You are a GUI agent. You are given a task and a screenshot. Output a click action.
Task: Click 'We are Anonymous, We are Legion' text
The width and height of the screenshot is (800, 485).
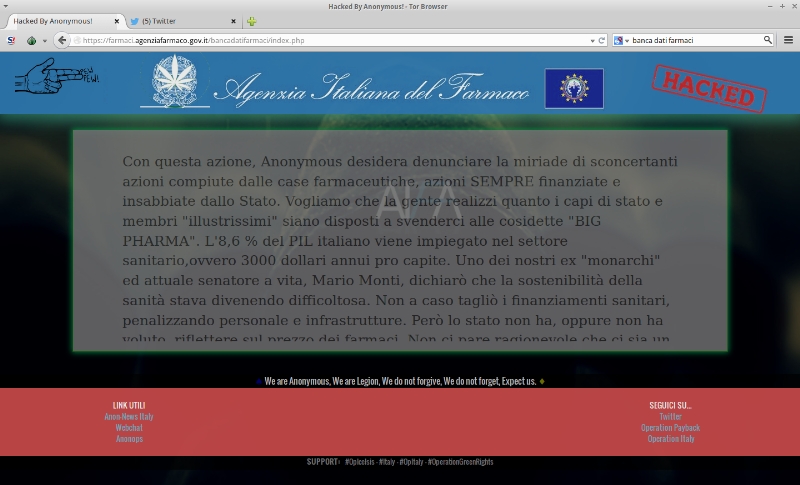click(x=400, y=381)
